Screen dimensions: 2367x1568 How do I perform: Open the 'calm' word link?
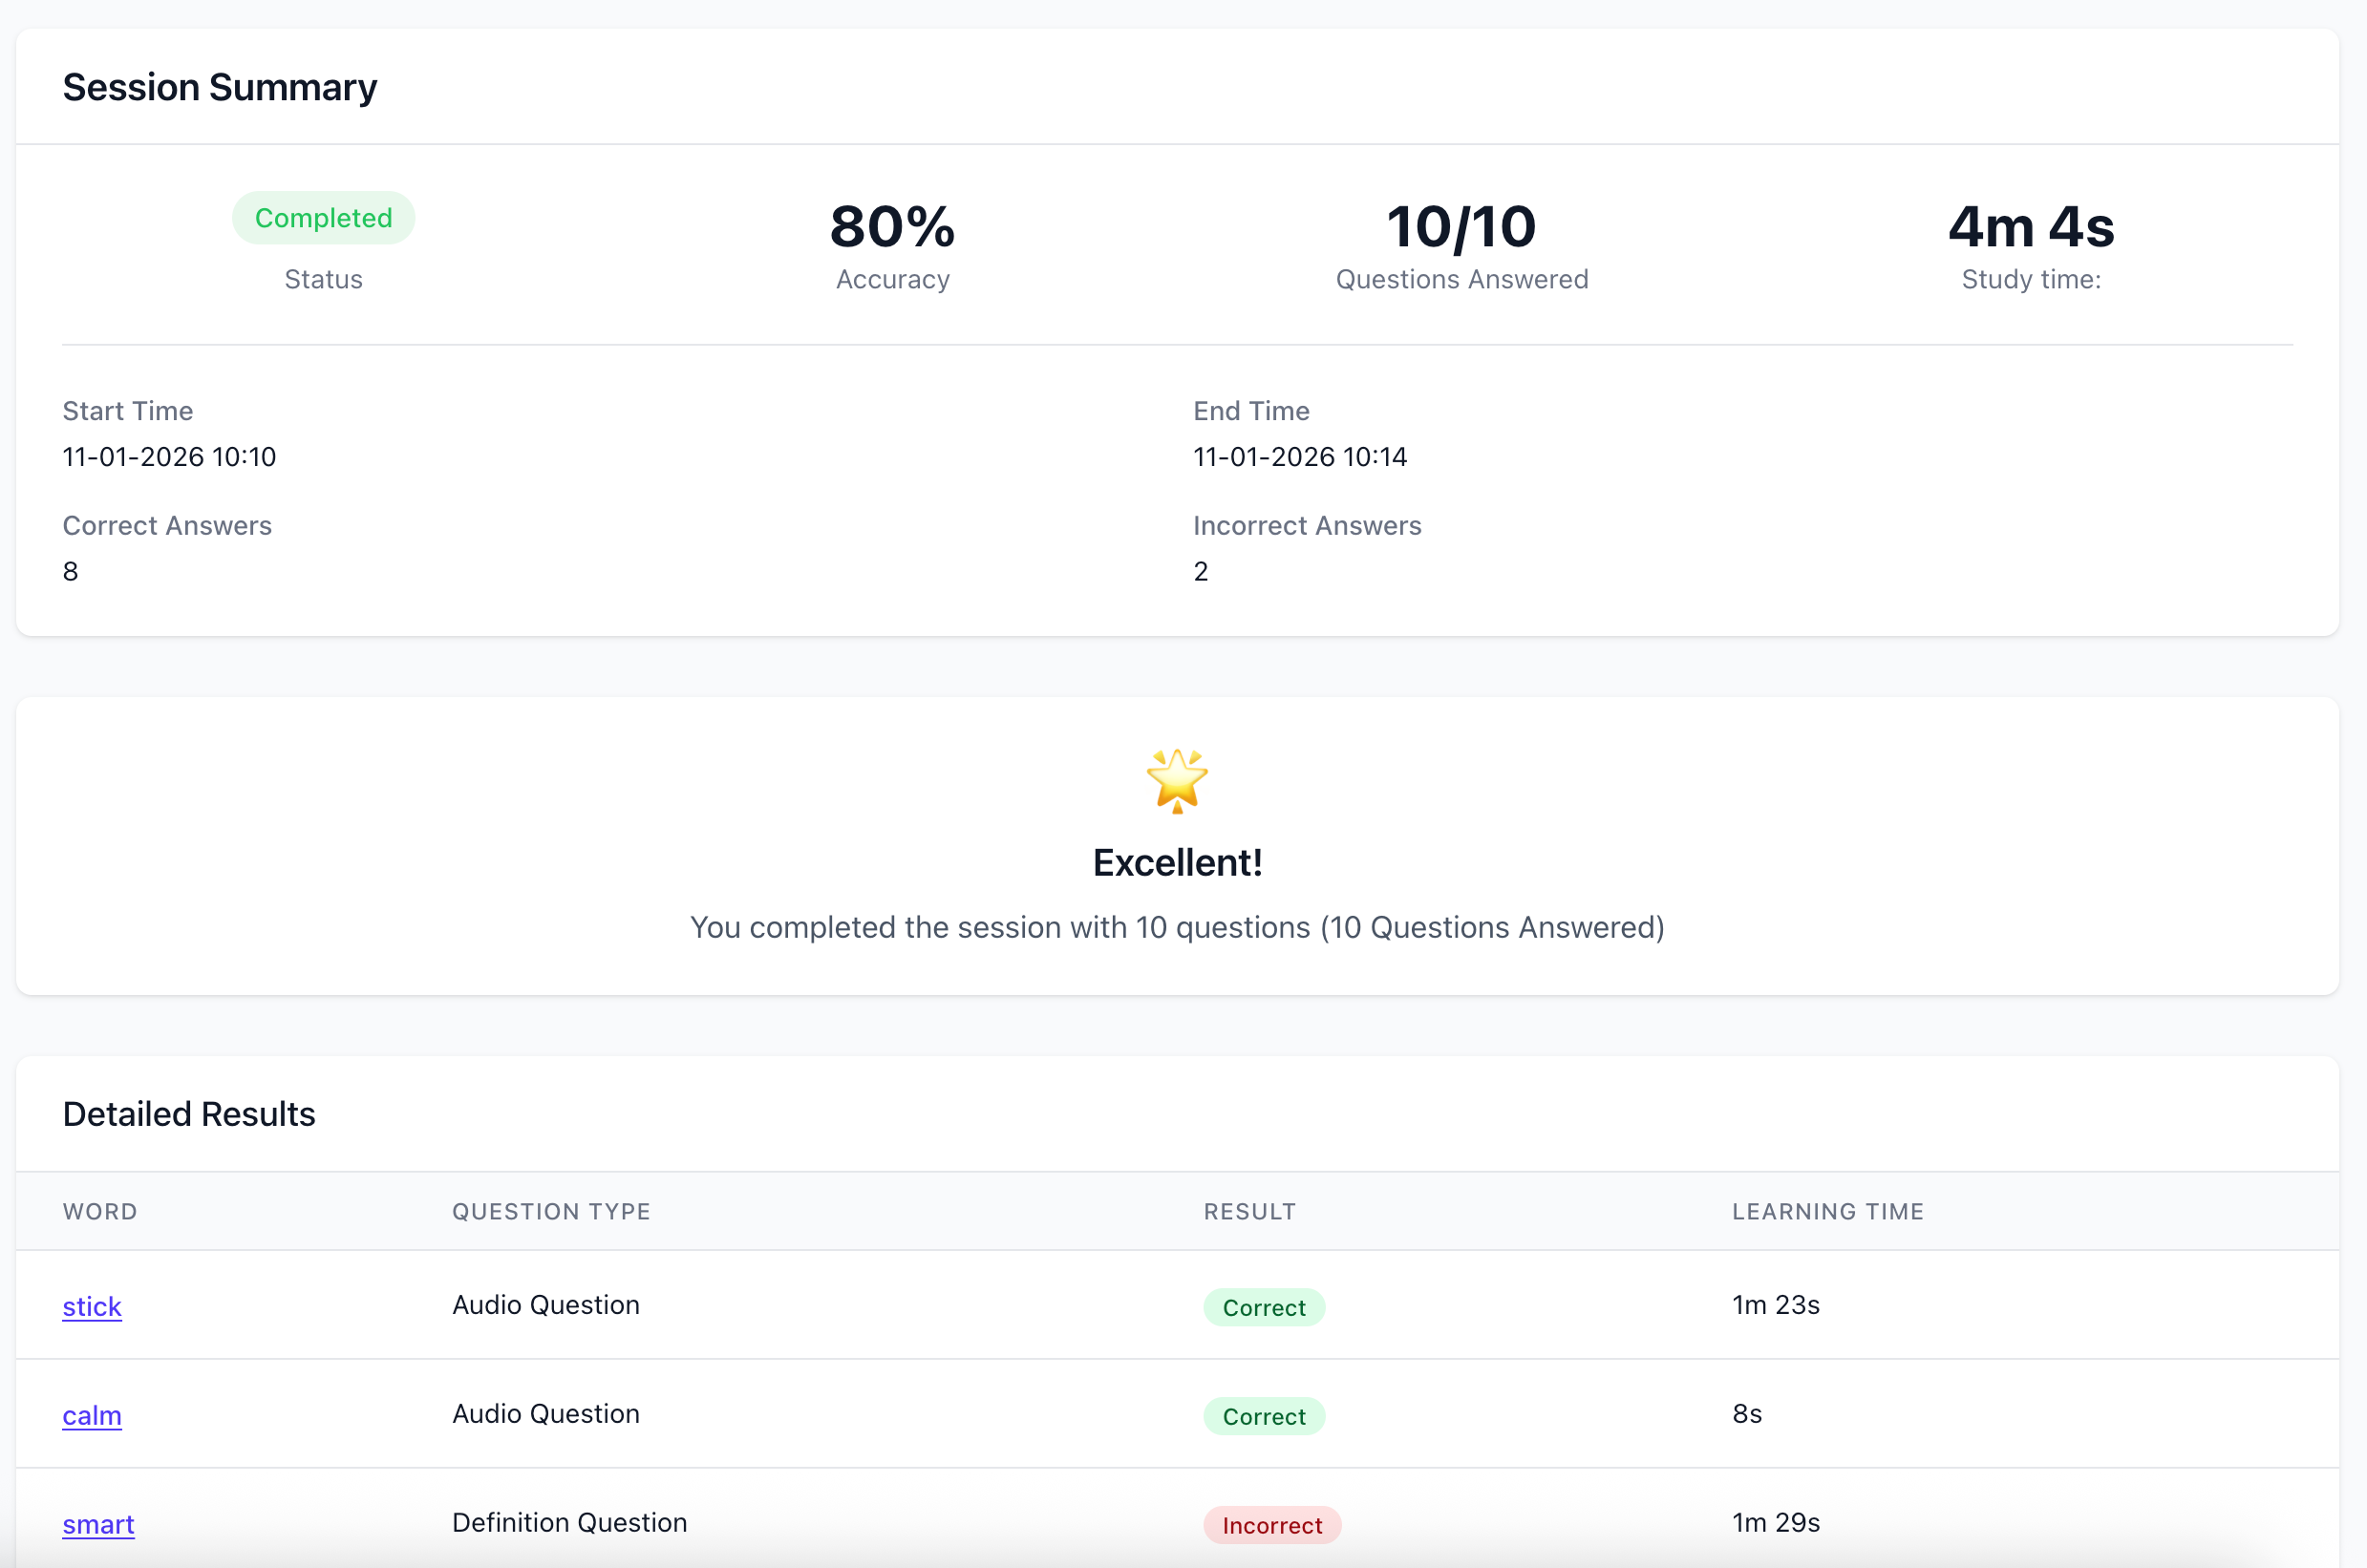point(92,1415)
